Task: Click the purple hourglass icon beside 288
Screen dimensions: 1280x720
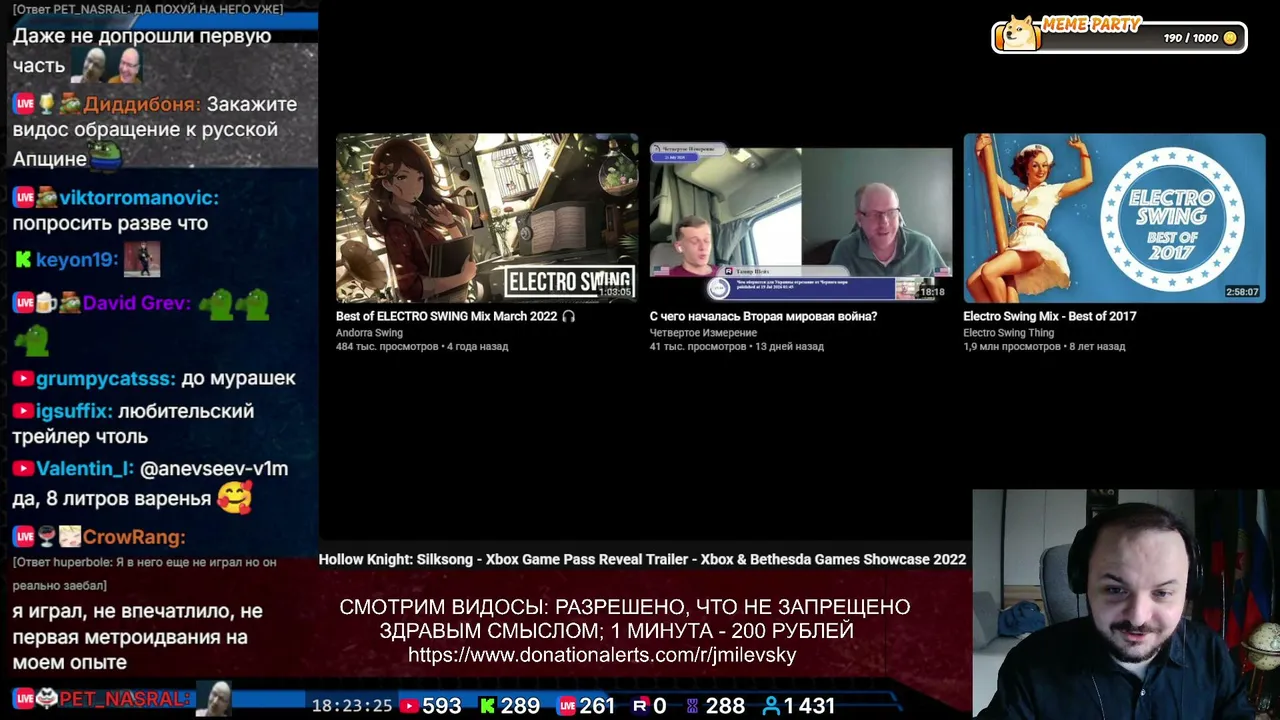Action: click(692, 706)
